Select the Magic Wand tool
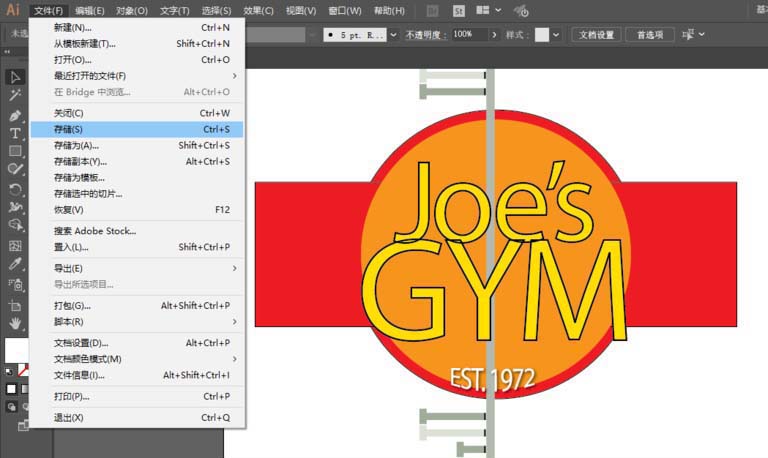The image size is (768, 458). (15, 96)
